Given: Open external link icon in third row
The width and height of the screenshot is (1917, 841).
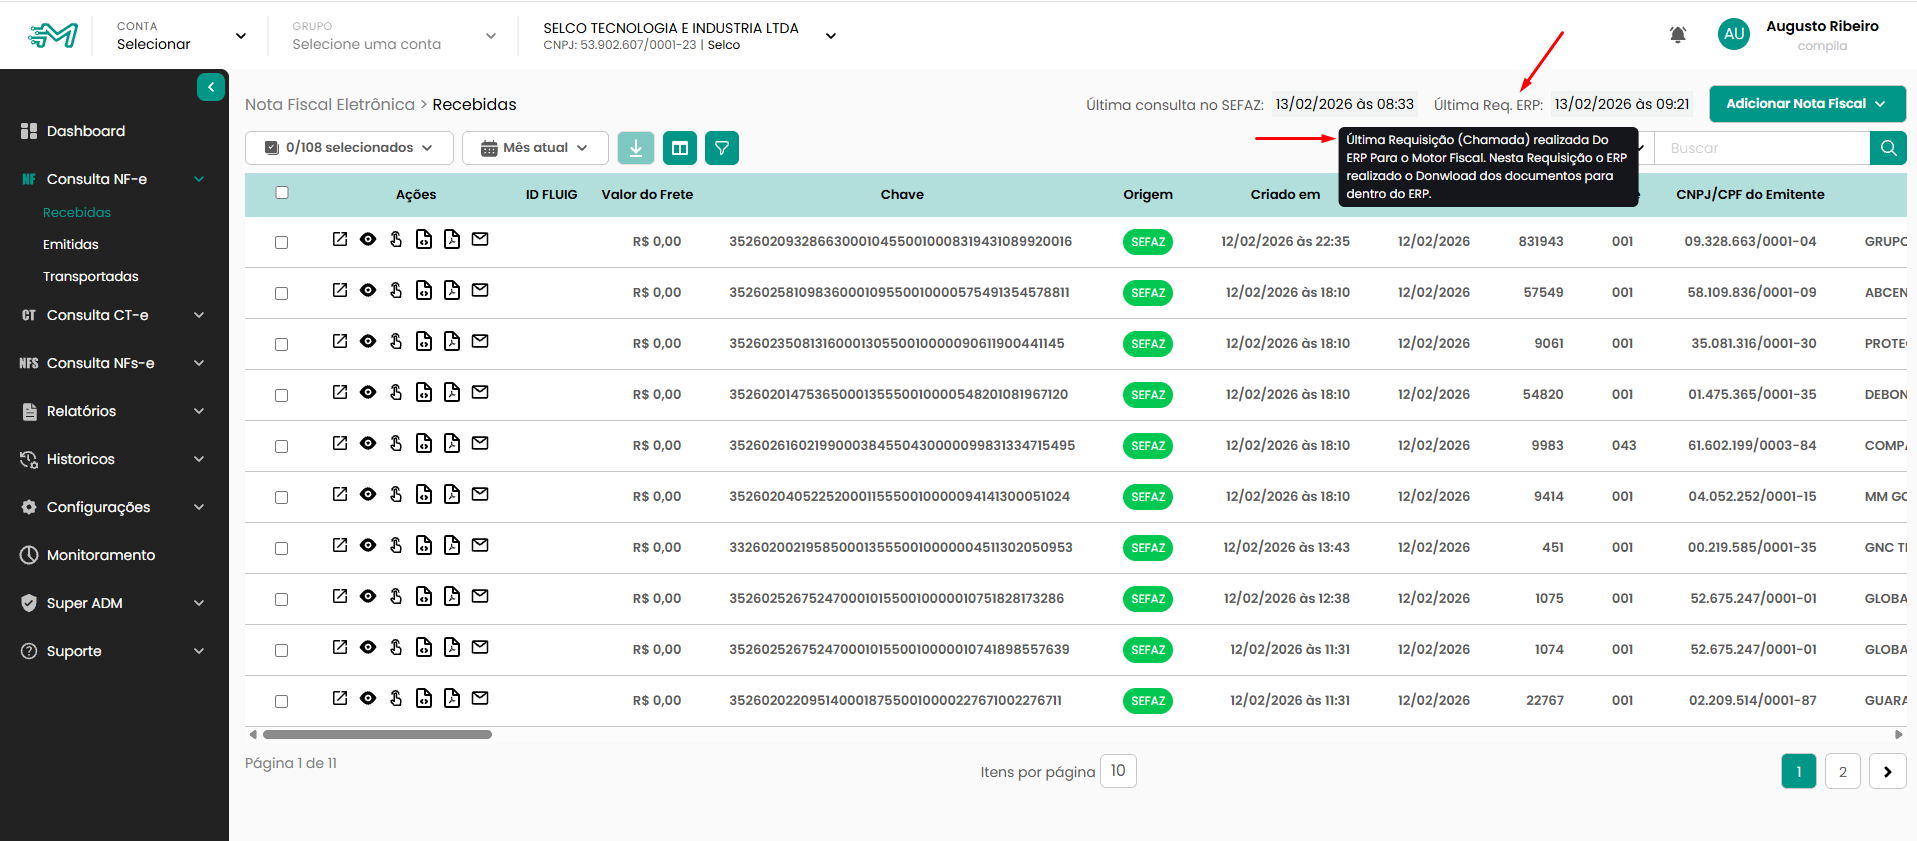Looking at the screenshot, I should 340,342.
